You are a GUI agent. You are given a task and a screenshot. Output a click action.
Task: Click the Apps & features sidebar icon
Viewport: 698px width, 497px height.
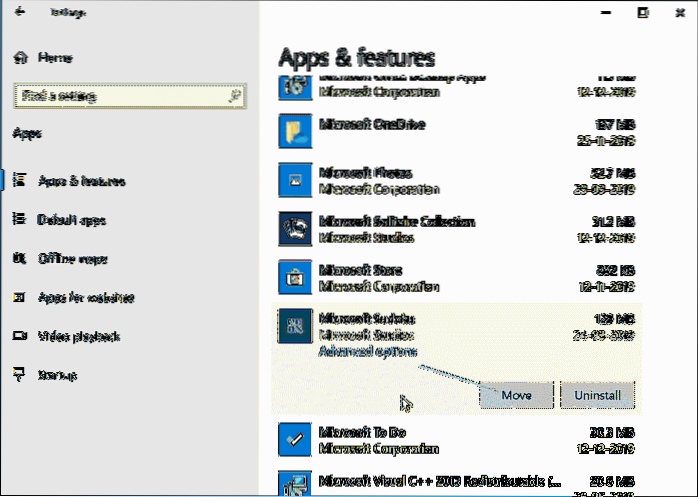(19, 180)
